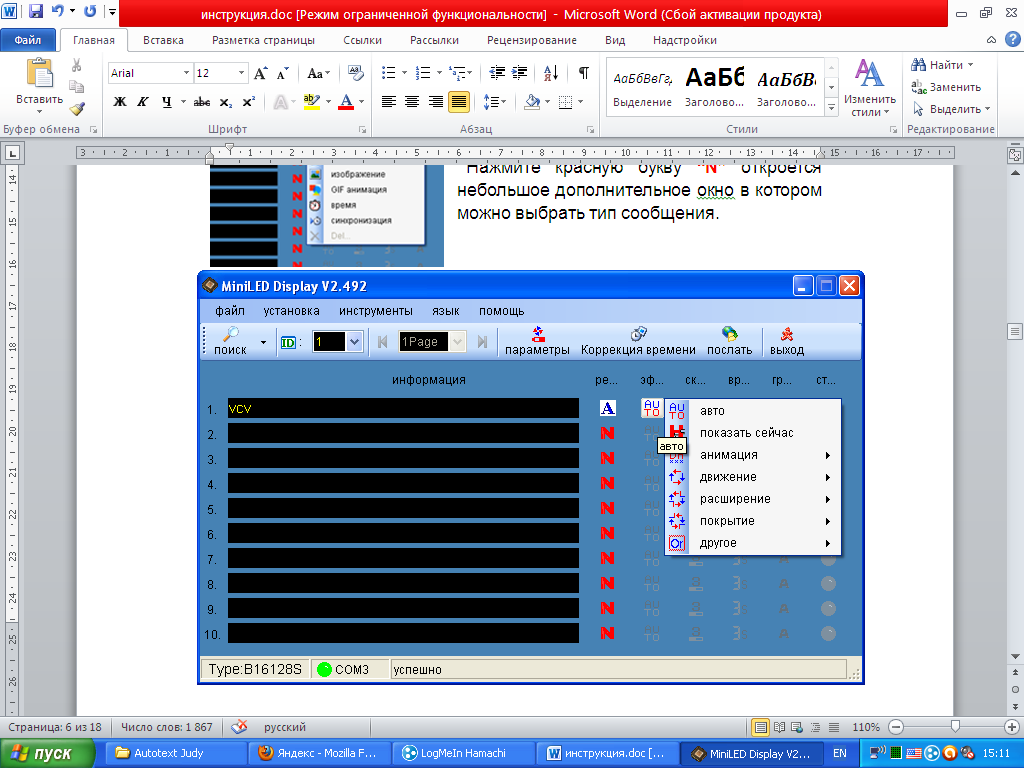The width and height of the screenshot is (1024, 768).
Task: Open the shading paint bucket color
Action: click(532, 101)
